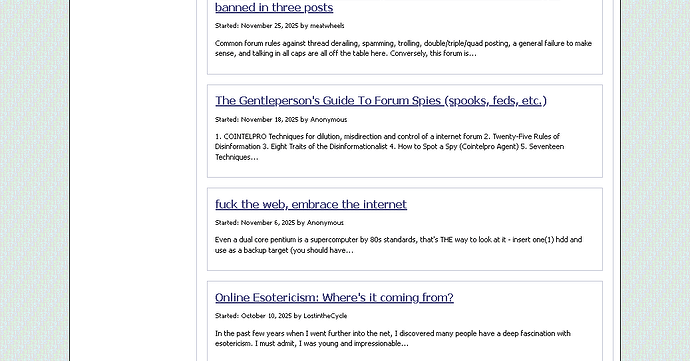Click 'Started: November 18, 2025 by Anonymous' line
This screenshot has height=361, width=690.
click(281, 119)
